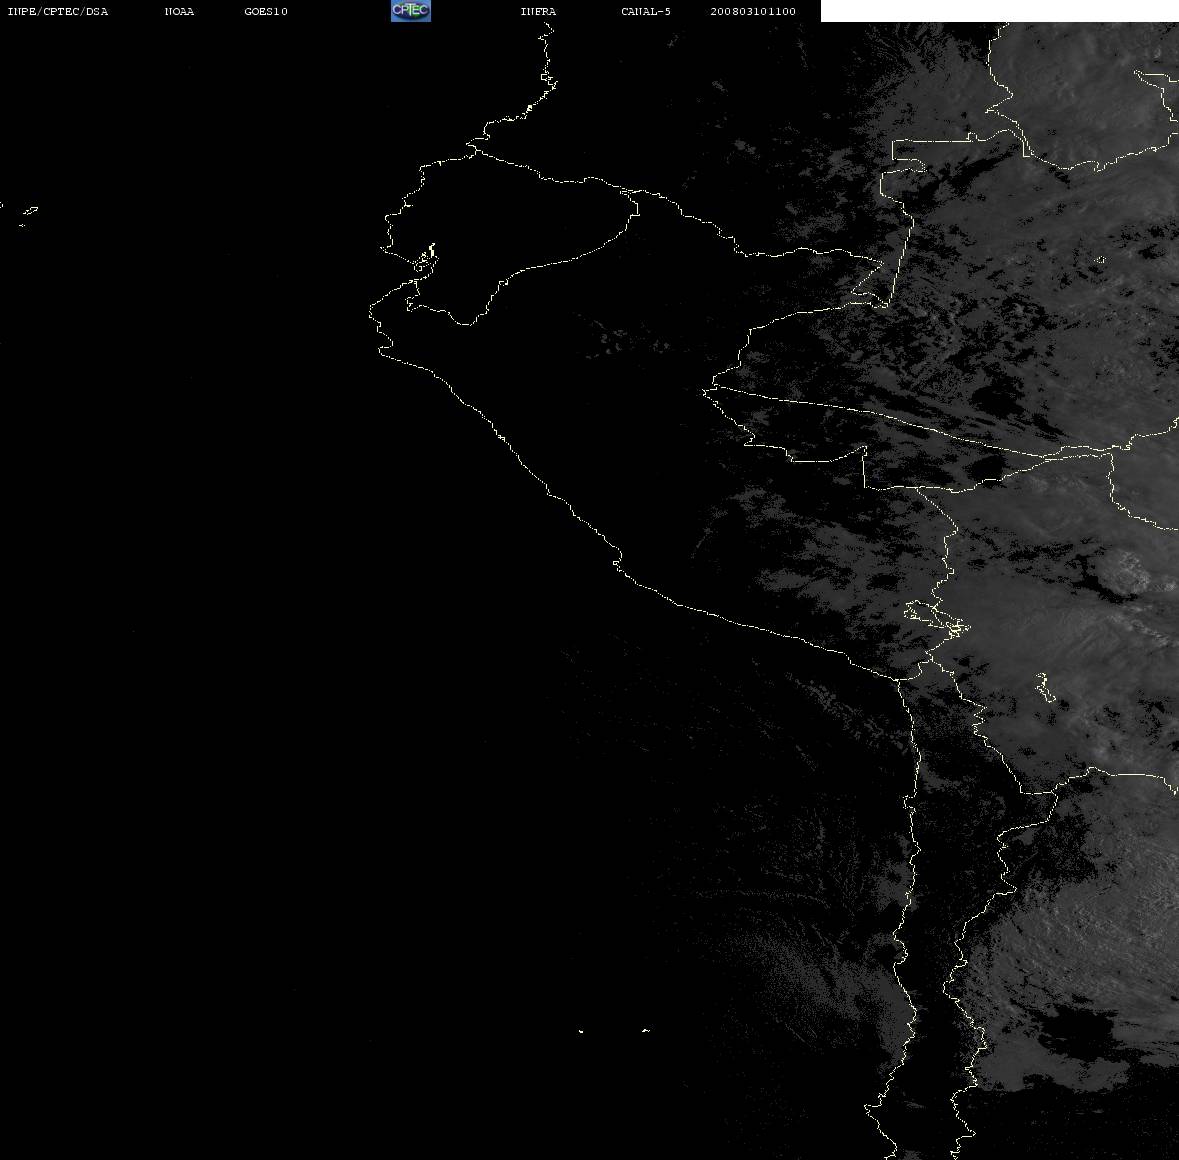The image size is (1179, 1160).
Task: Select the NOAA label in header
Action: 179,11
